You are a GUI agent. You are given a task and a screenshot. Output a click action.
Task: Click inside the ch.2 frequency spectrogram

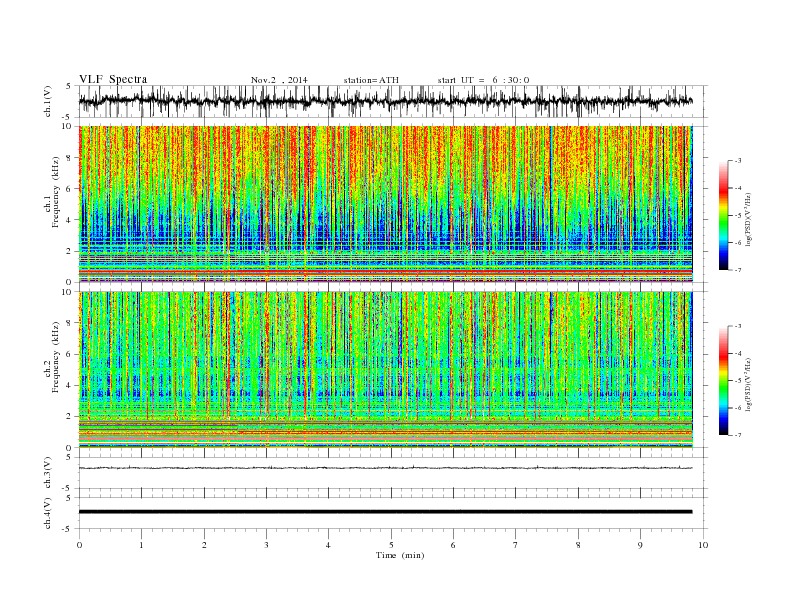(386, 370)
